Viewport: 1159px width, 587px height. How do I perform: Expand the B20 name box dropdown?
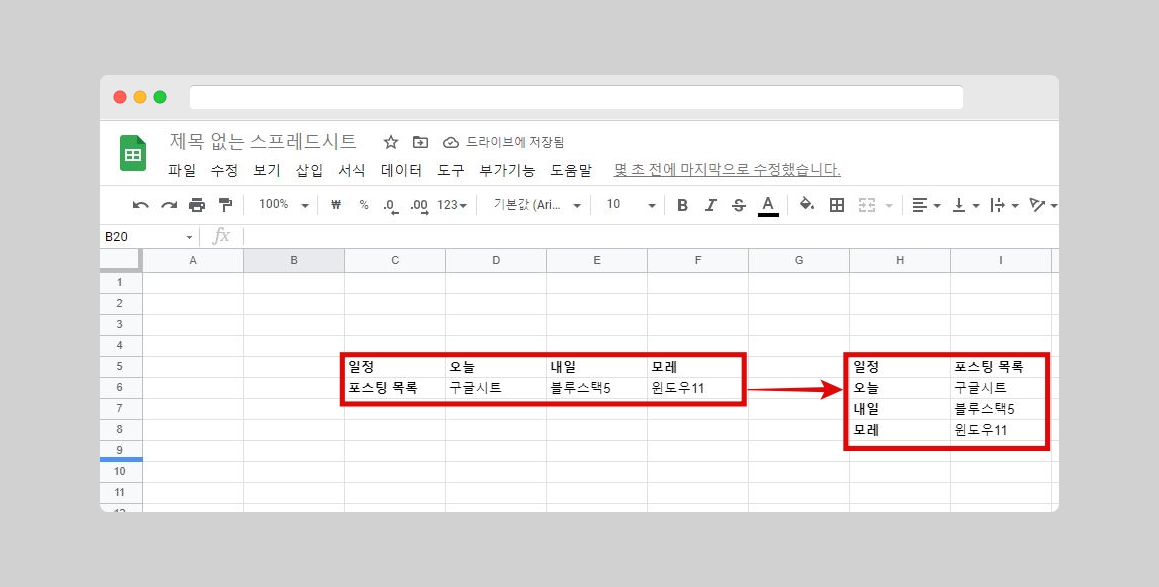(189, 237)
